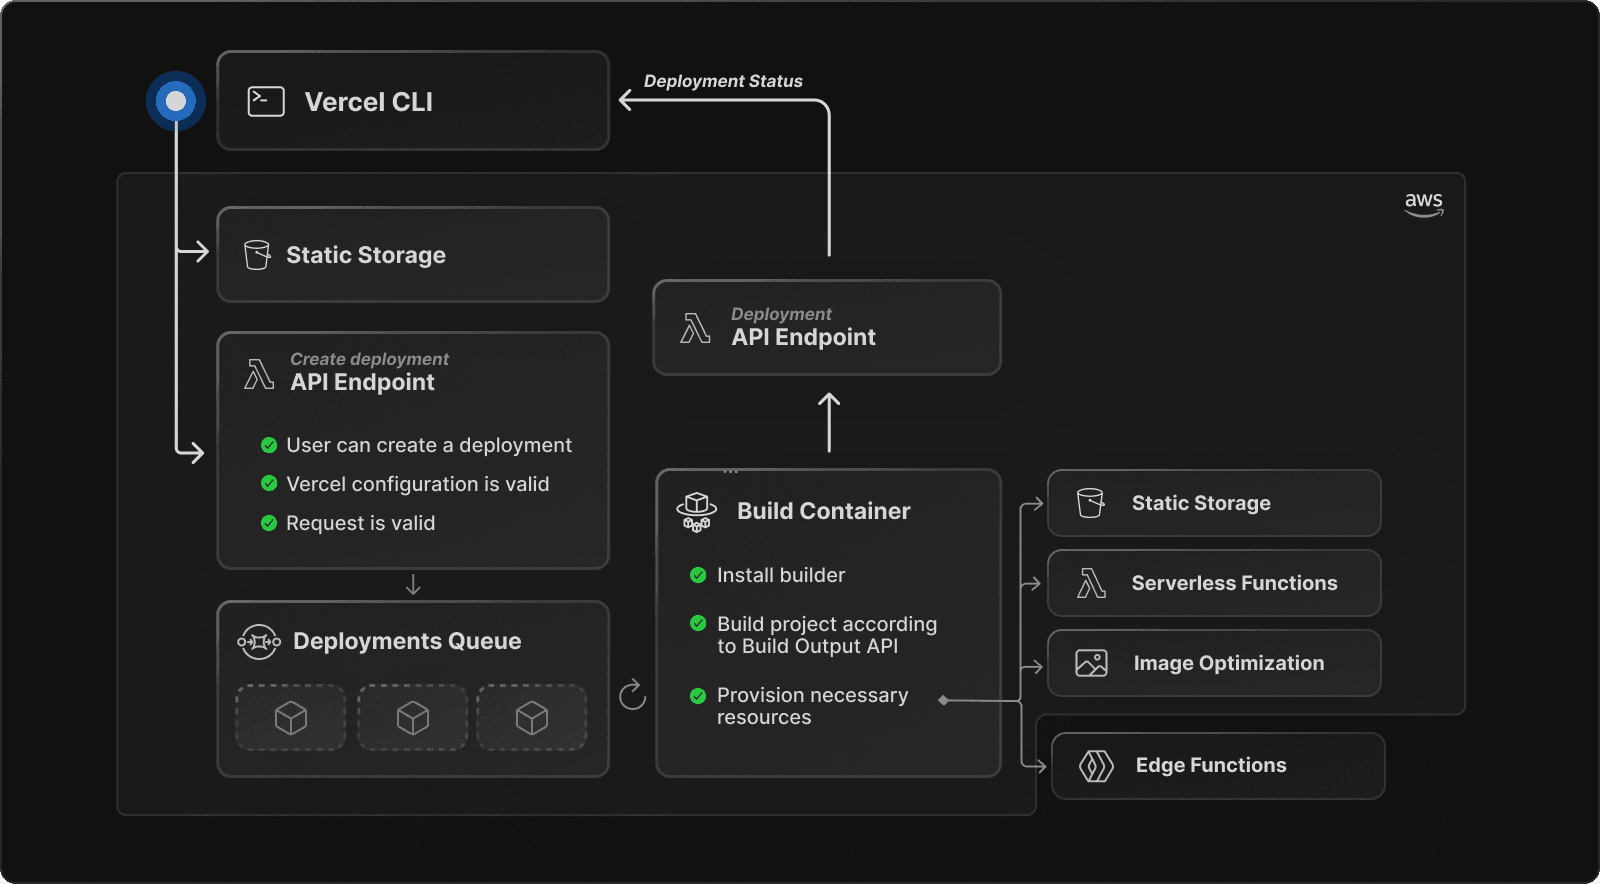This screenshot has height=884, width=1600.
Task: Click the Deployment Status label
Action: (x=723, y=81)
